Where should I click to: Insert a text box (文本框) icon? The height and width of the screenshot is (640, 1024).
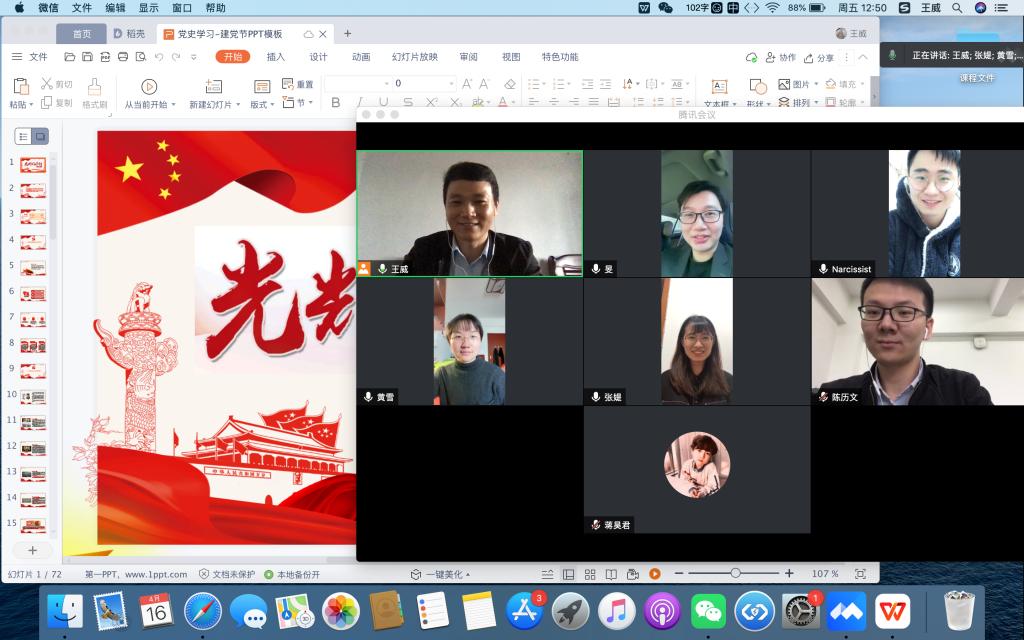[719, 87]
